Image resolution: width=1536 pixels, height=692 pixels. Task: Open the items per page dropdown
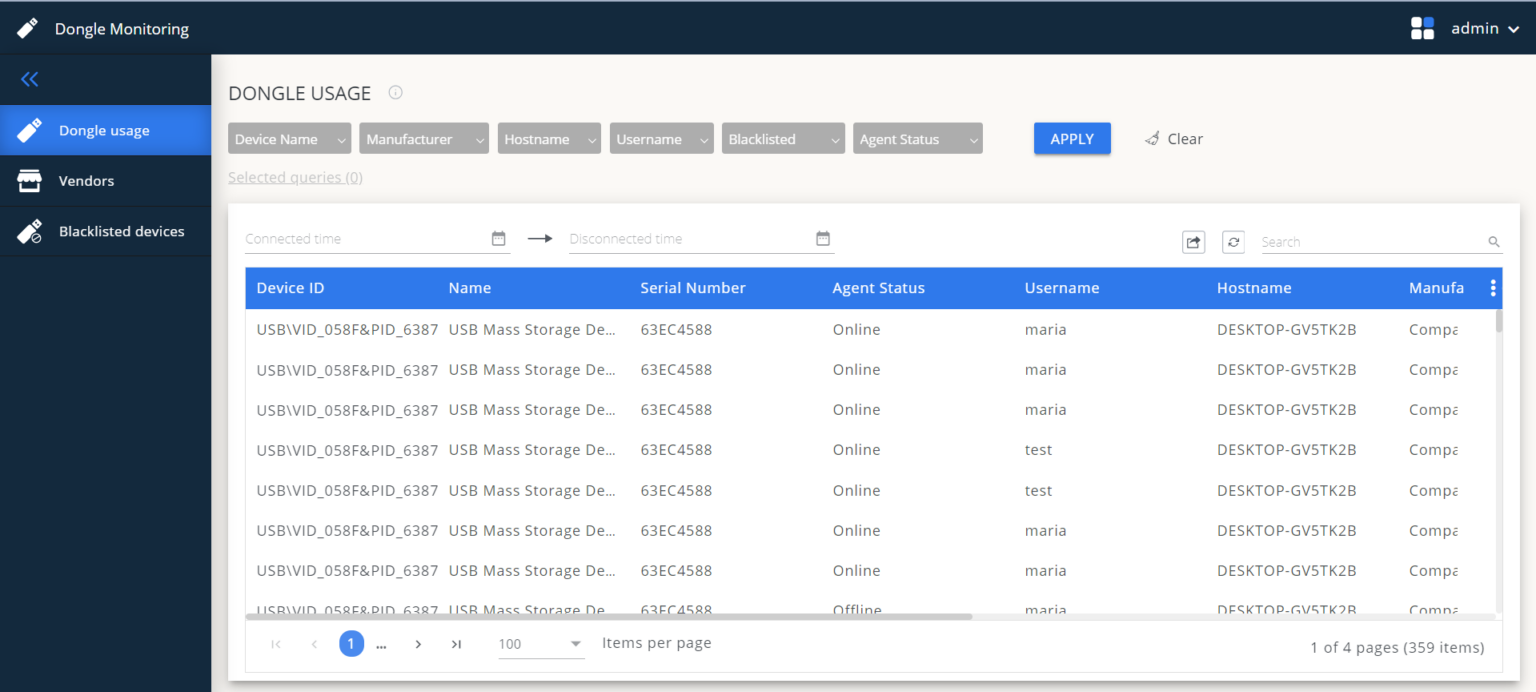click(540, 644)
